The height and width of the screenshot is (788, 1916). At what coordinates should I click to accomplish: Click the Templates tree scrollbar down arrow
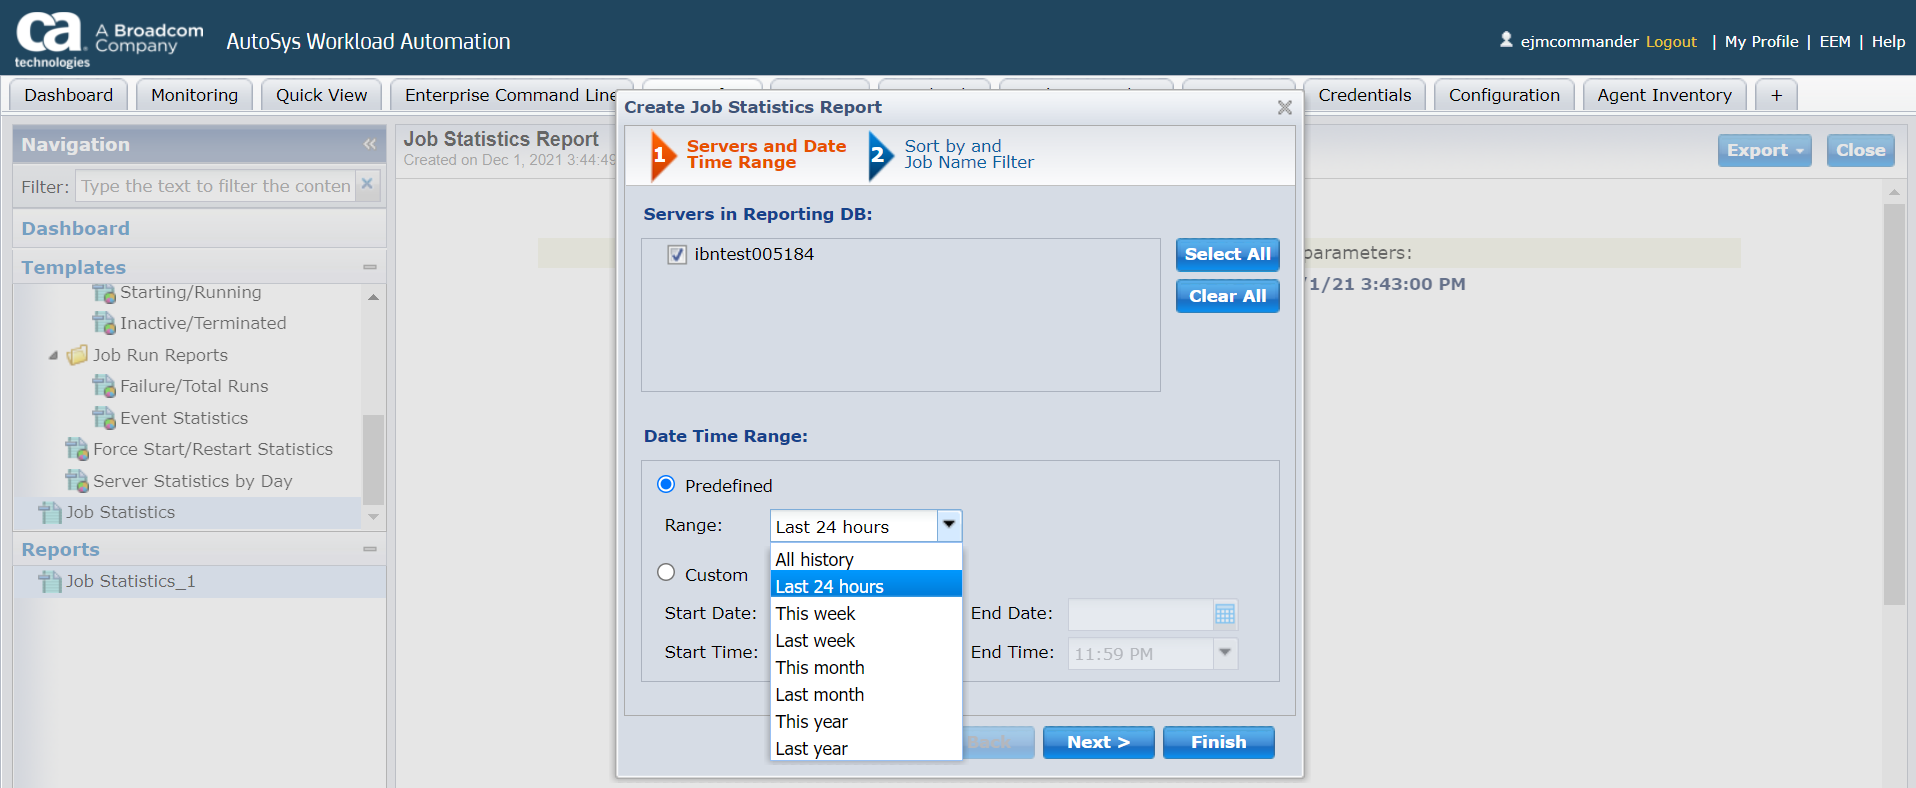click(x=373, y=517)
